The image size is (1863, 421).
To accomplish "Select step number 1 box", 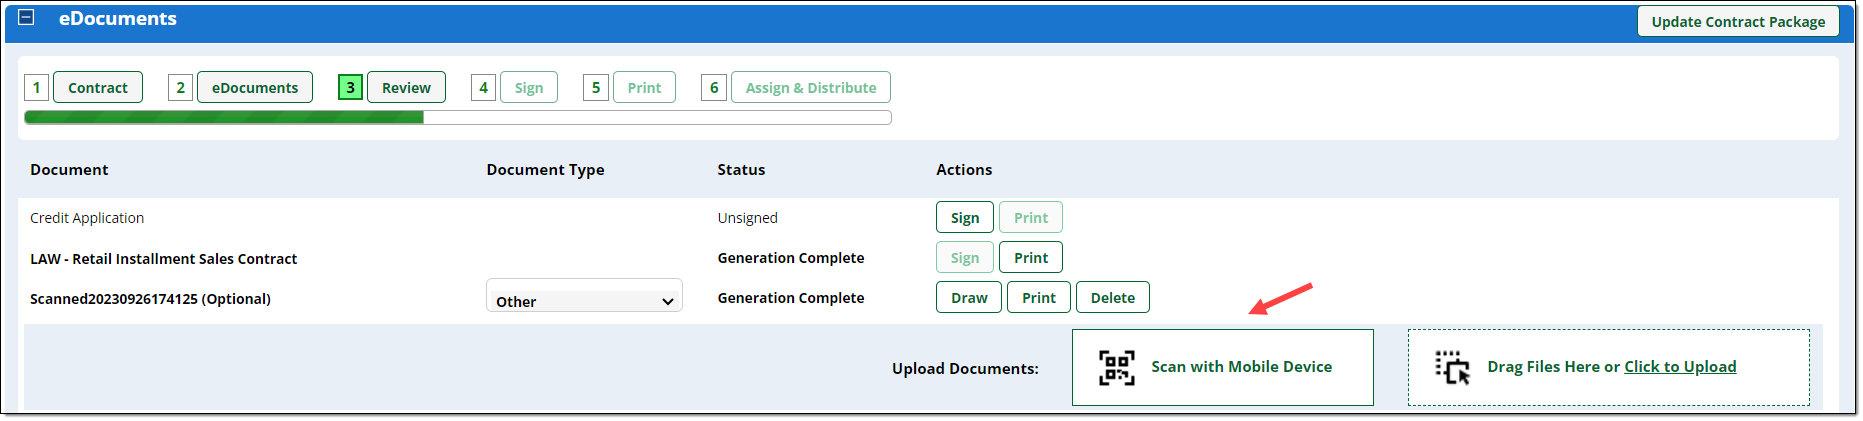I will 37,87.
